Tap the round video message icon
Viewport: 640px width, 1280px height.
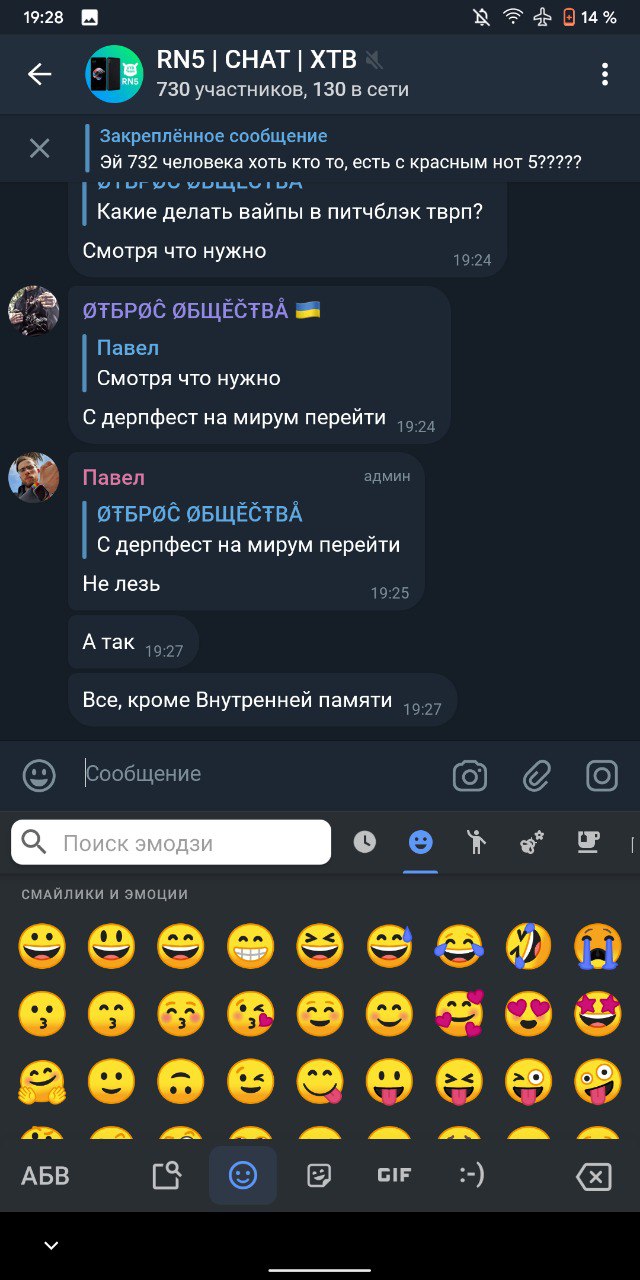pyautogui.click(x=601, y=776)
